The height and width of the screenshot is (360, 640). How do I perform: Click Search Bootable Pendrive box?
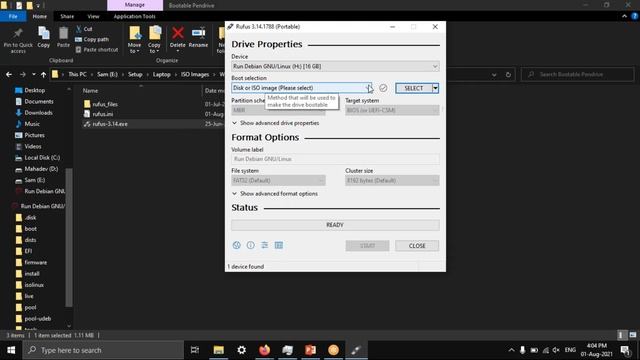[578, 74]
